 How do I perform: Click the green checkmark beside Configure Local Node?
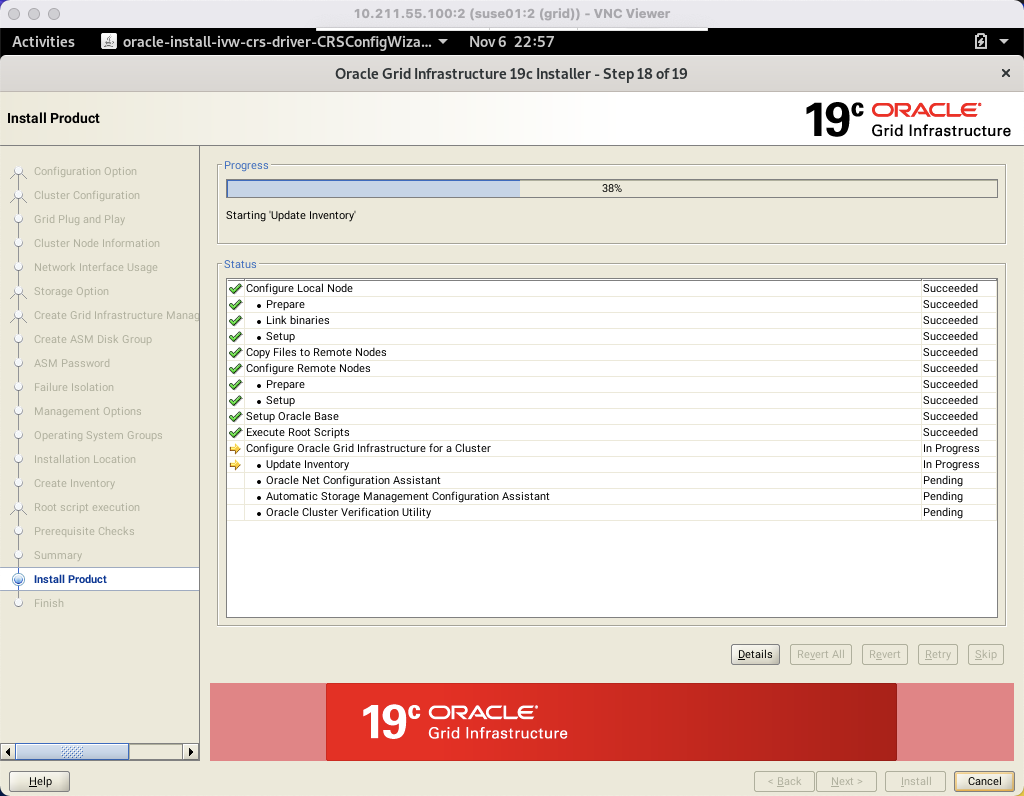pyautogui.click(x=235, y=288)
